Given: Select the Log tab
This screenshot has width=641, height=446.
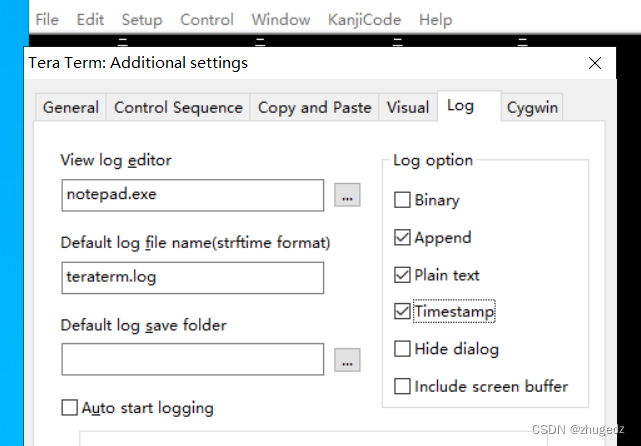Looking at the screenshot, I should click(x=469, y=106).
